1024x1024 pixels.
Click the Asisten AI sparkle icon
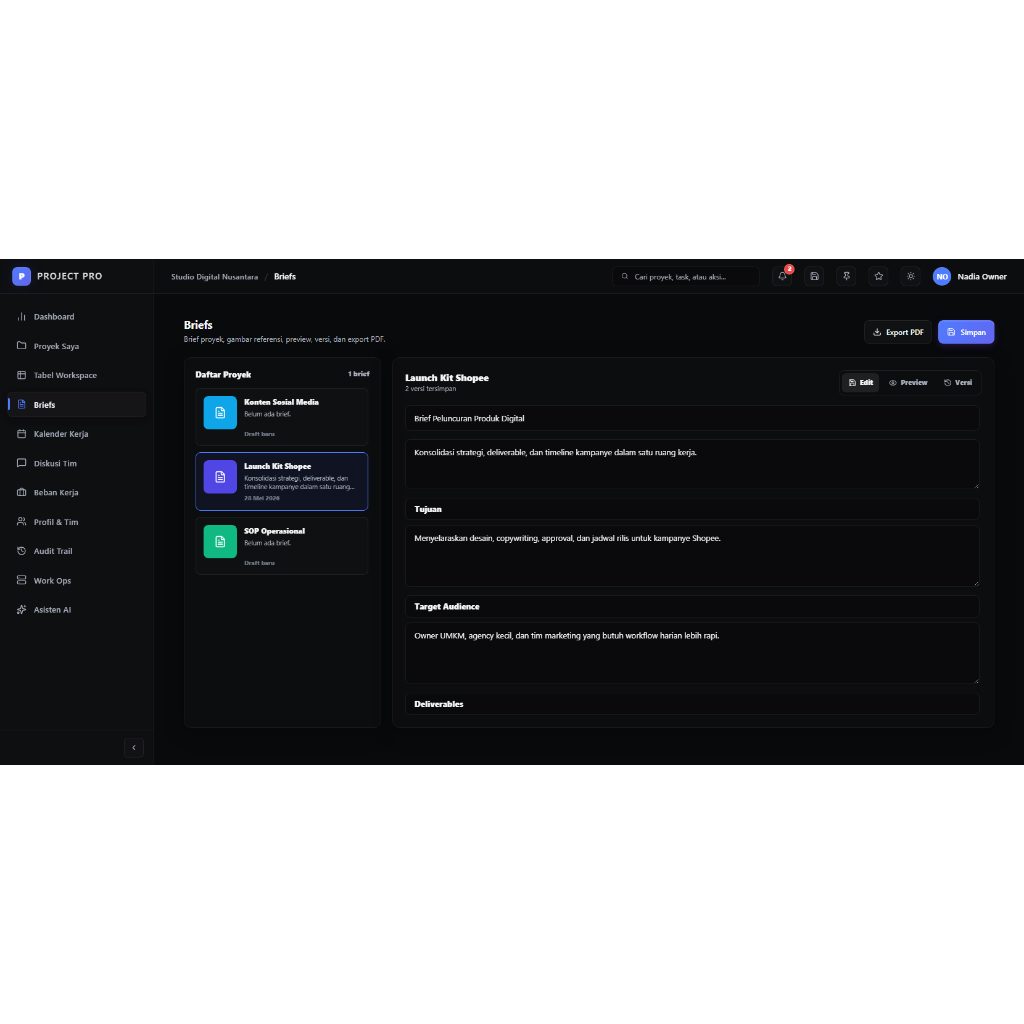22,609
